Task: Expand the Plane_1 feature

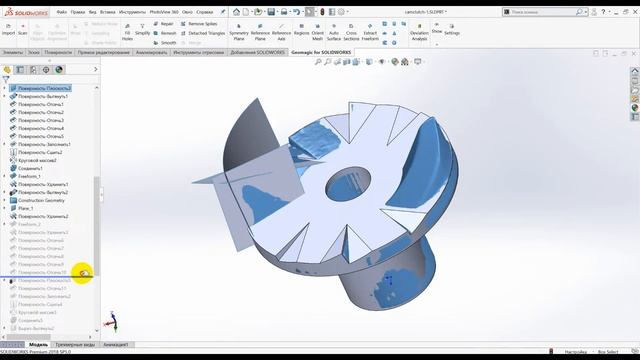Action: [x=4, y=208]
